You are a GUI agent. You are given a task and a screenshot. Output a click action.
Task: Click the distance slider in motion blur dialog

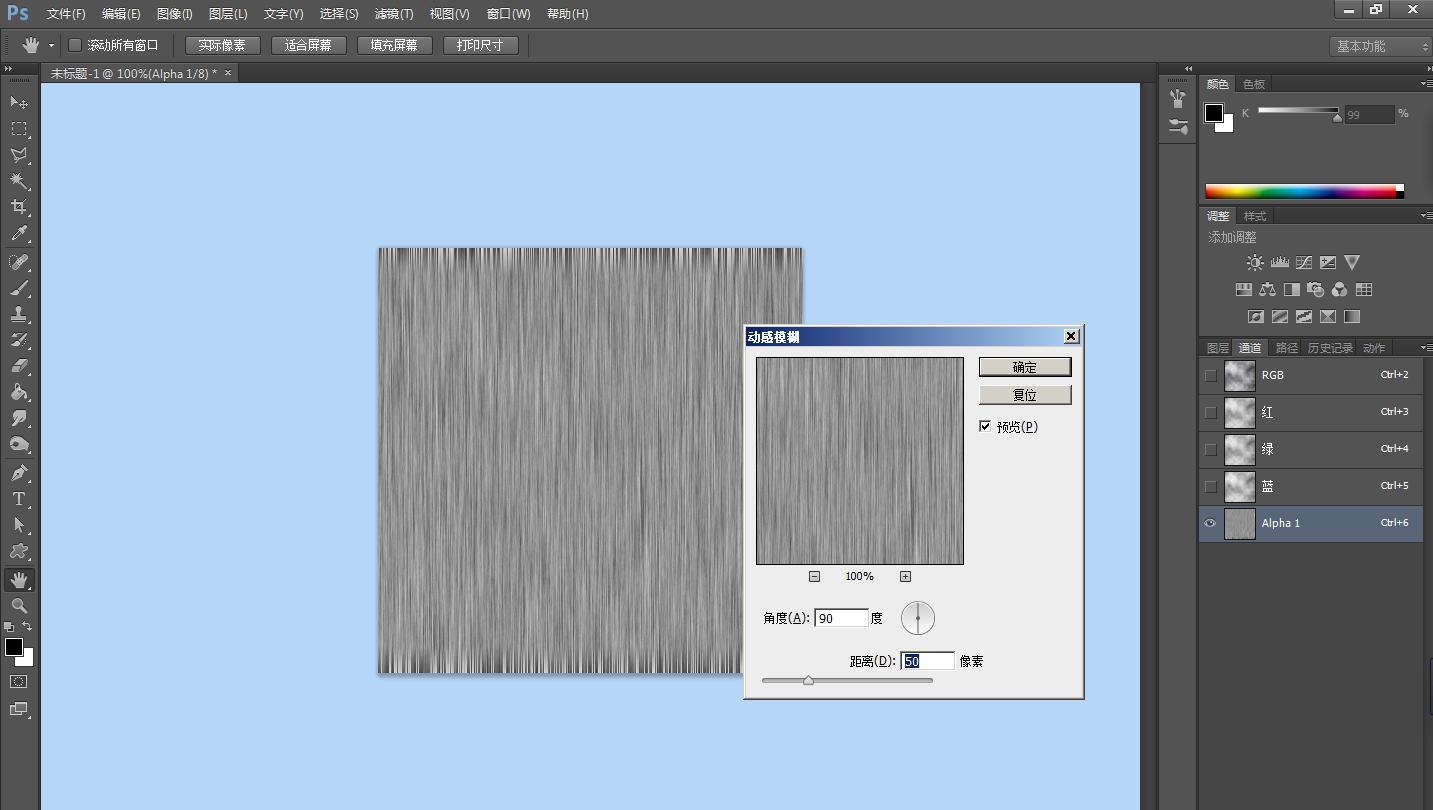coord(808,680)
